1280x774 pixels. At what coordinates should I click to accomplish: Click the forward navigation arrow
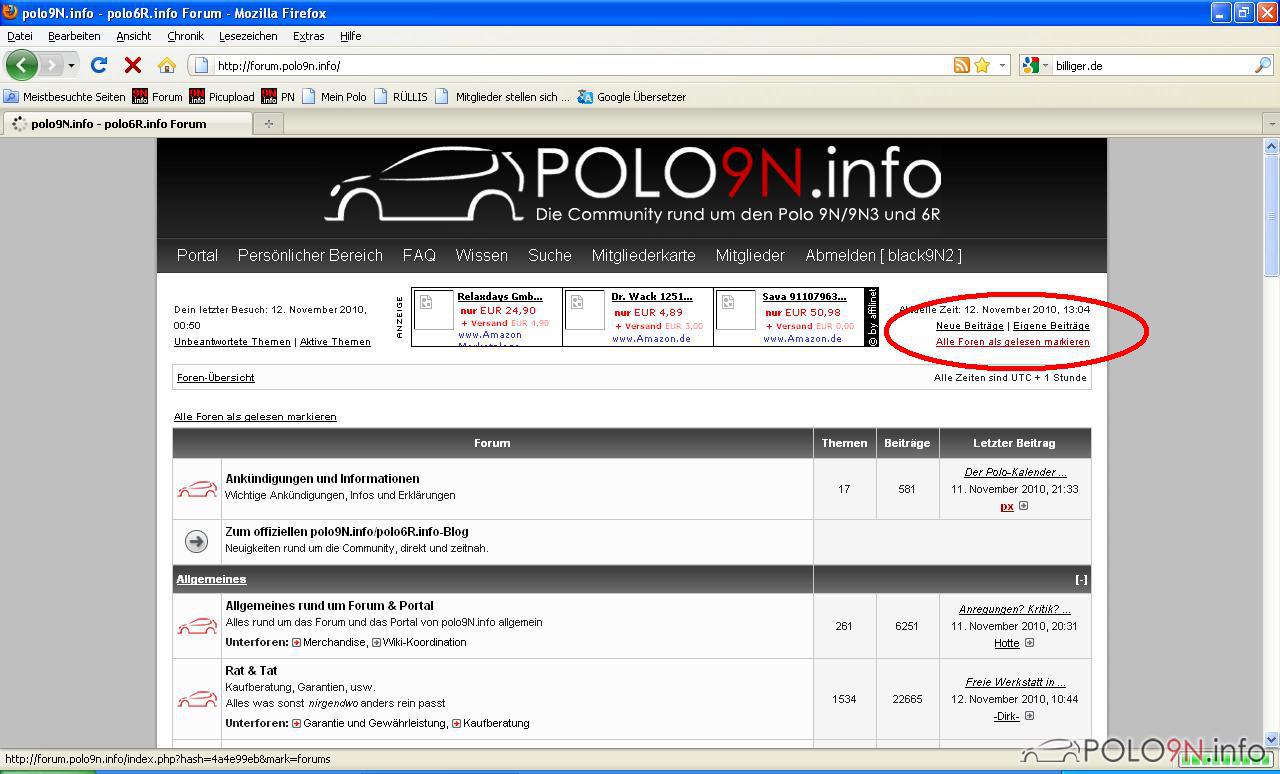click(51, 65)
